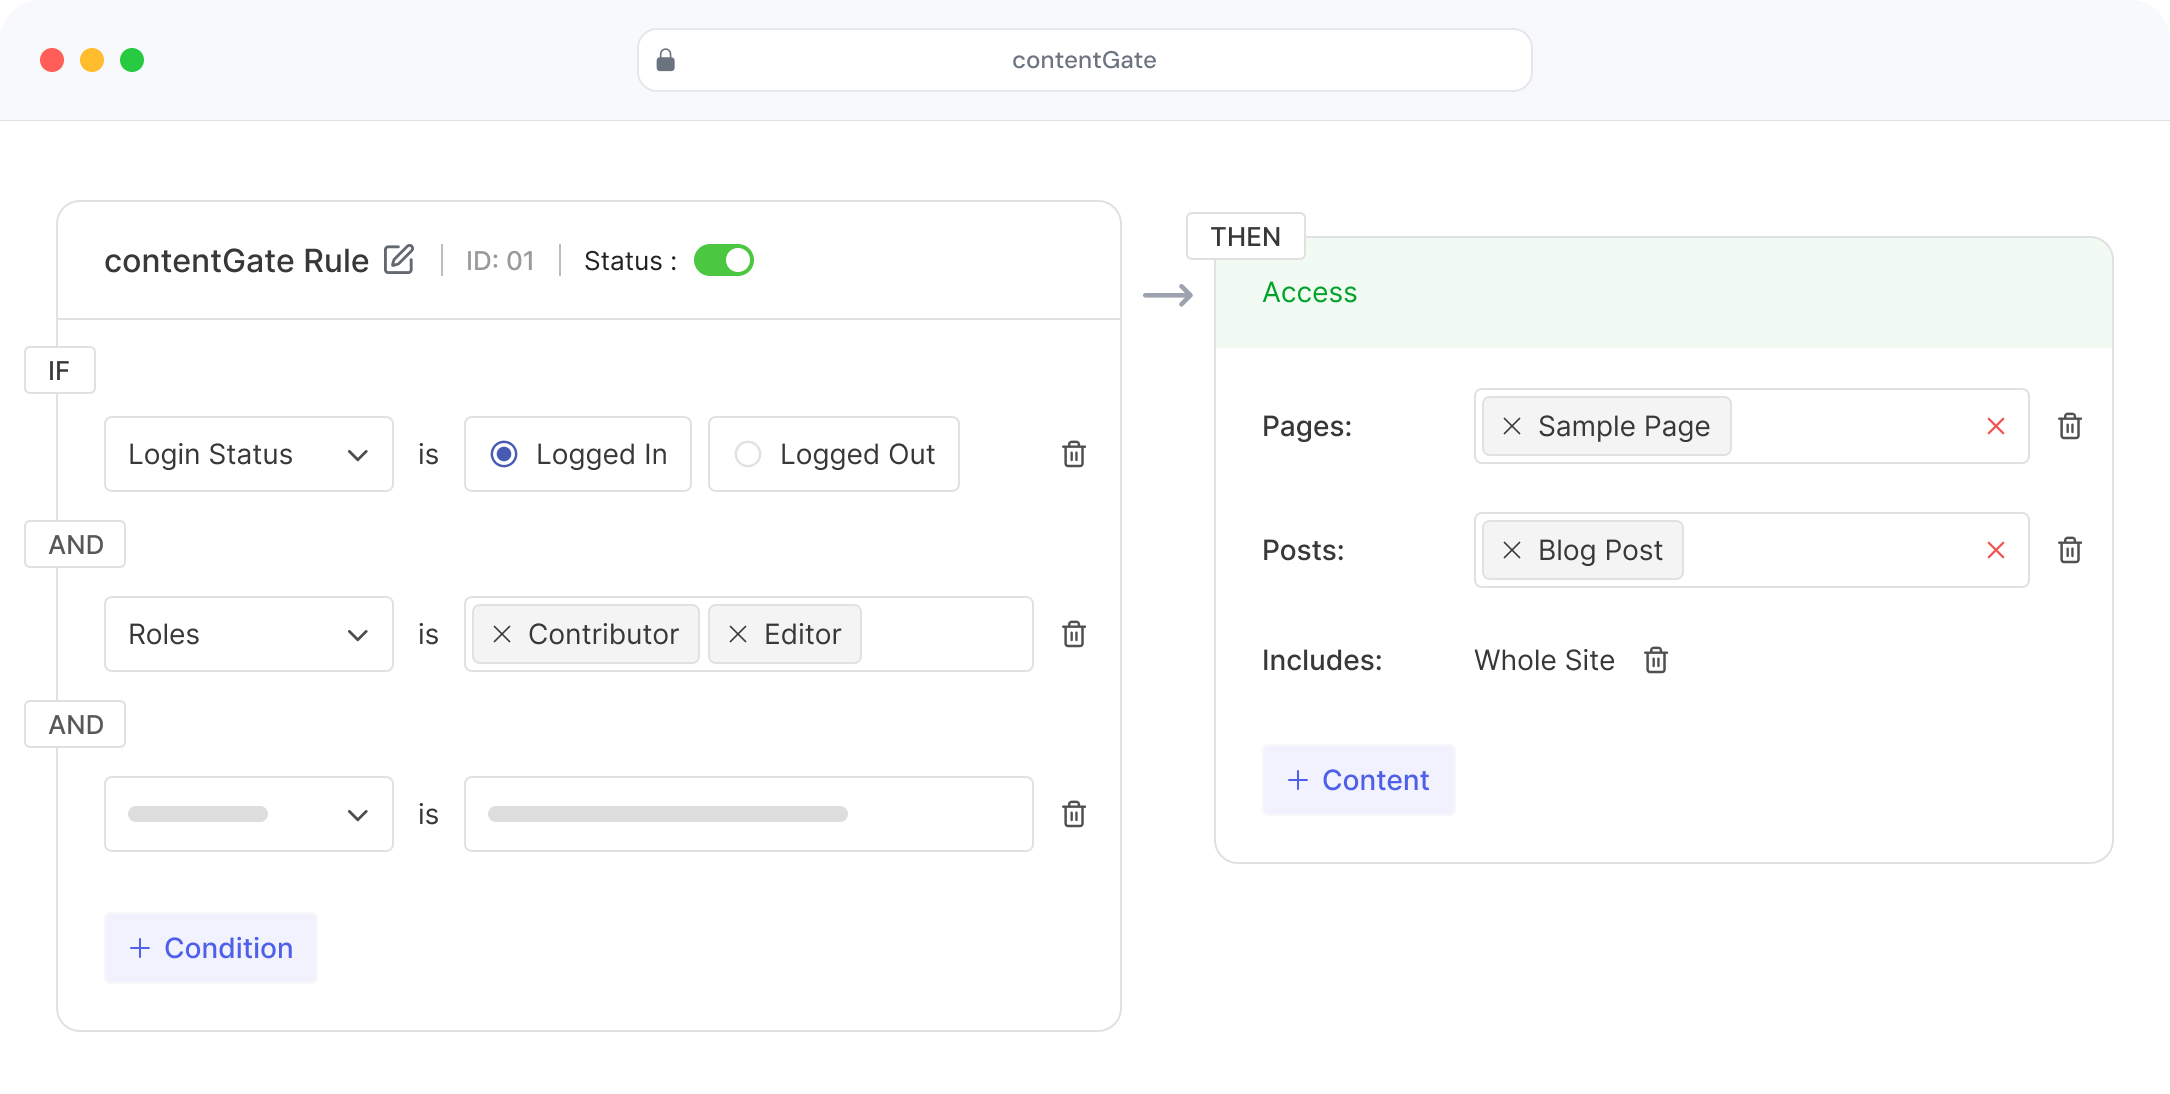Select the Logged Out radio option

(748, 454)
